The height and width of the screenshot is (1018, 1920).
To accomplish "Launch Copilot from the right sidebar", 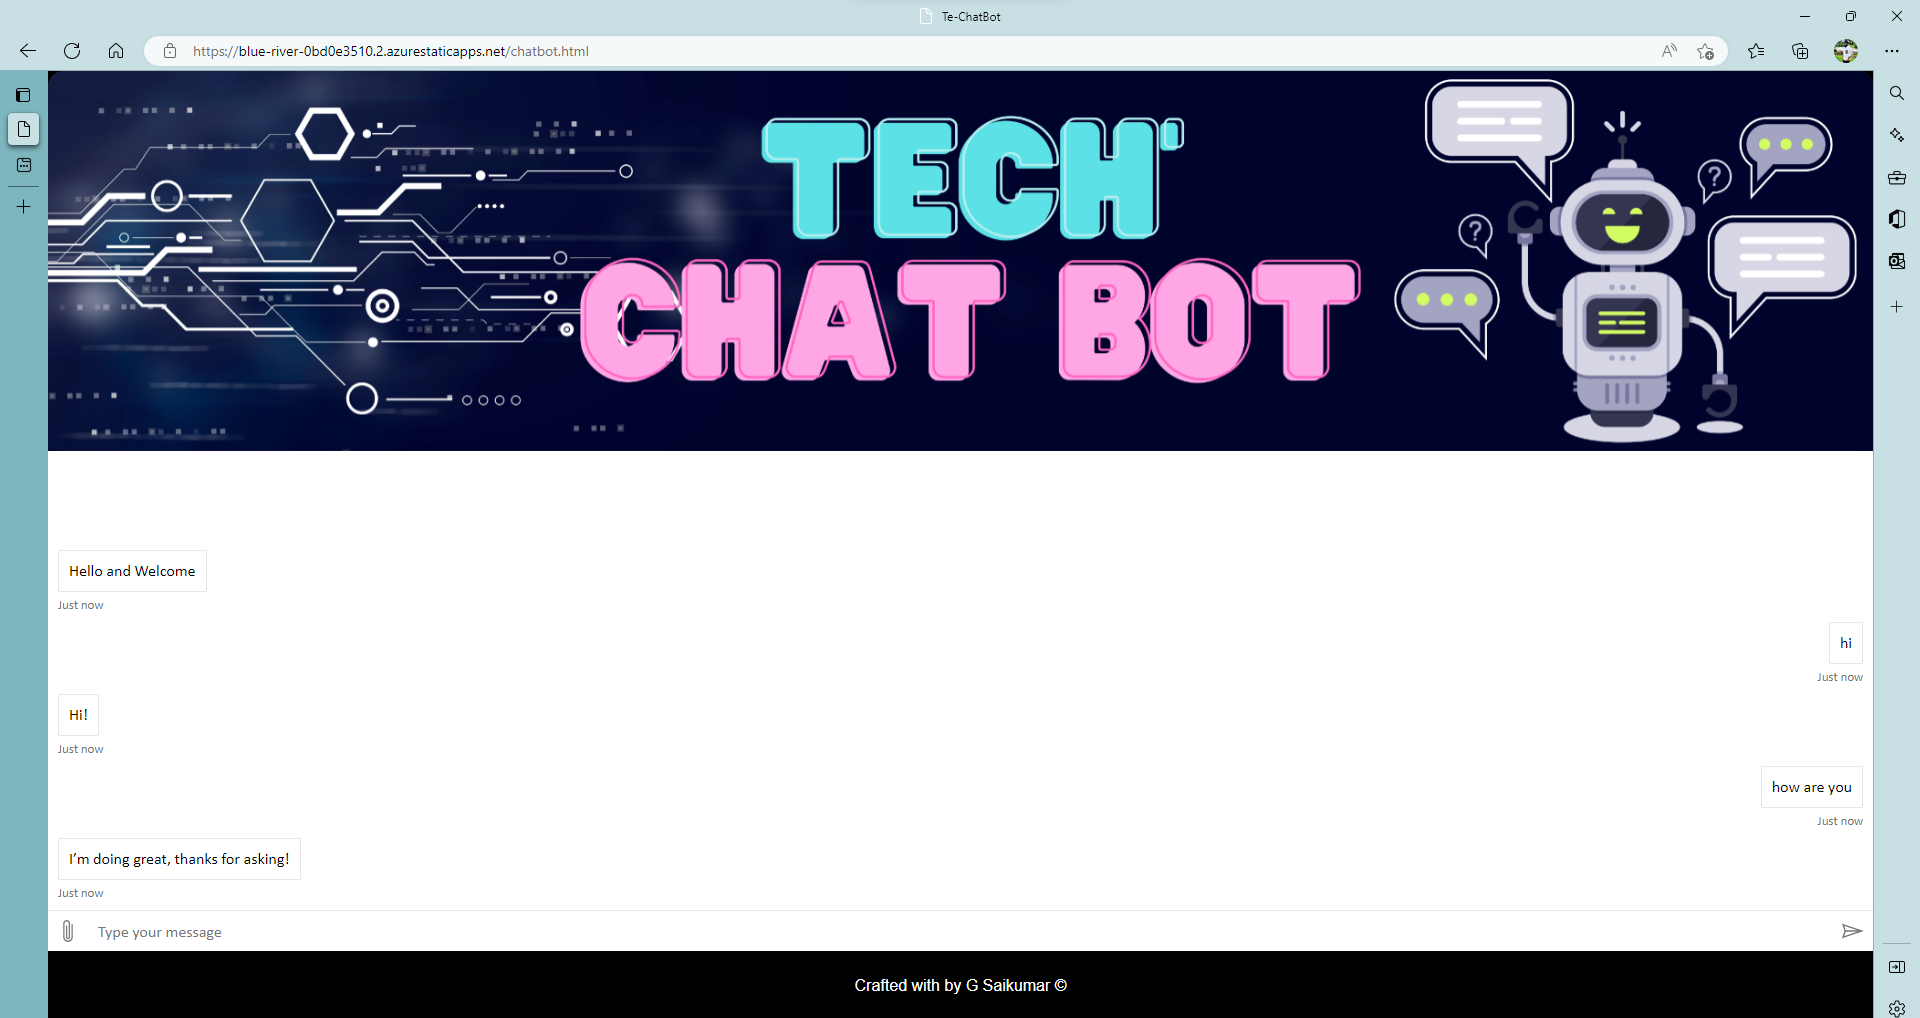I will point(1897,134).
